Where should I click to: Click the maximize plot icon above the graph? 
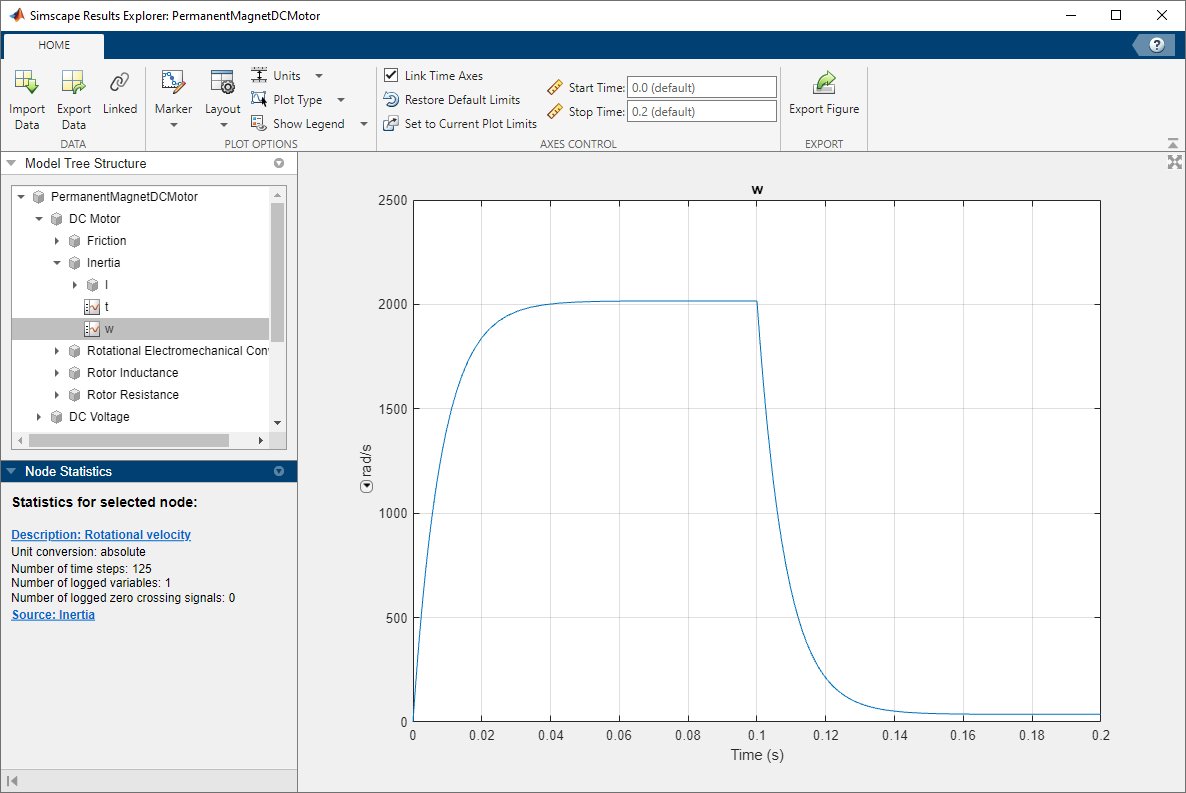click(1175, 162)
